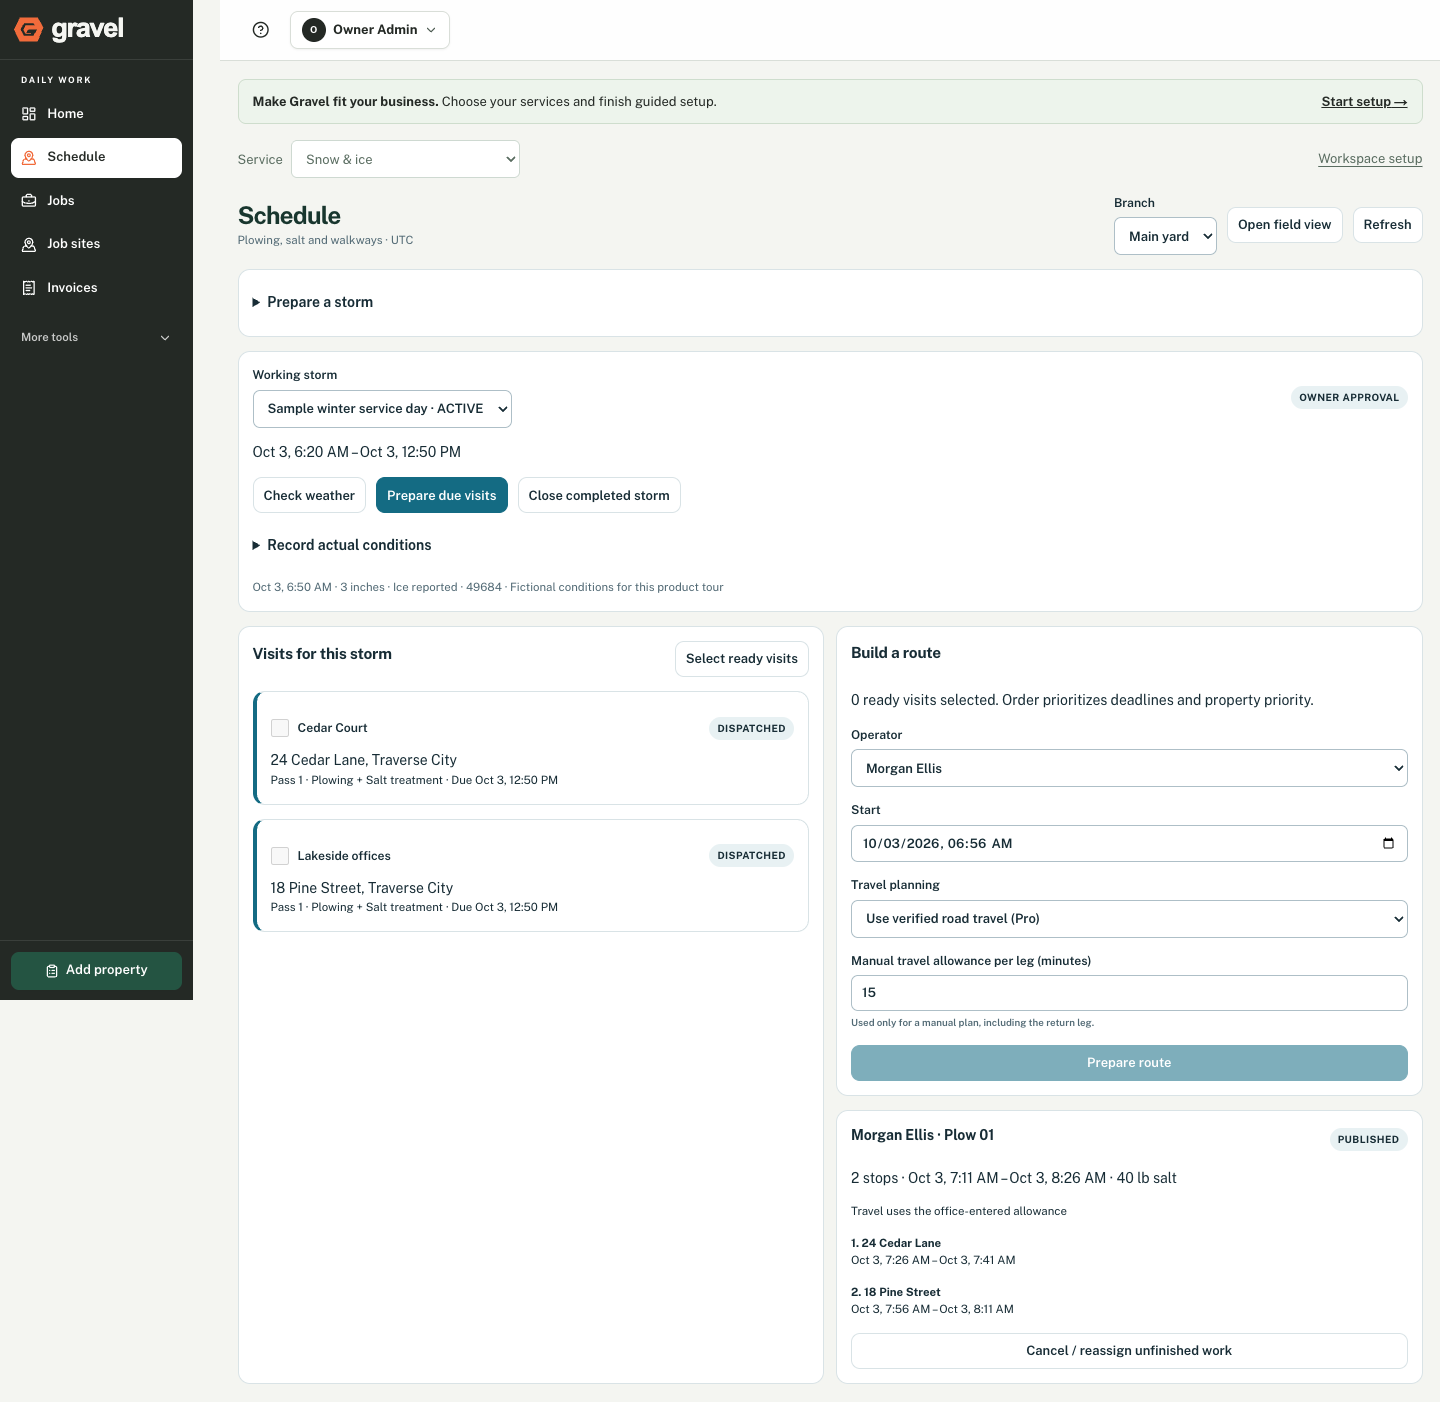
Task: Click the Job sites person-pin icon
Action: tap(29, 244)
